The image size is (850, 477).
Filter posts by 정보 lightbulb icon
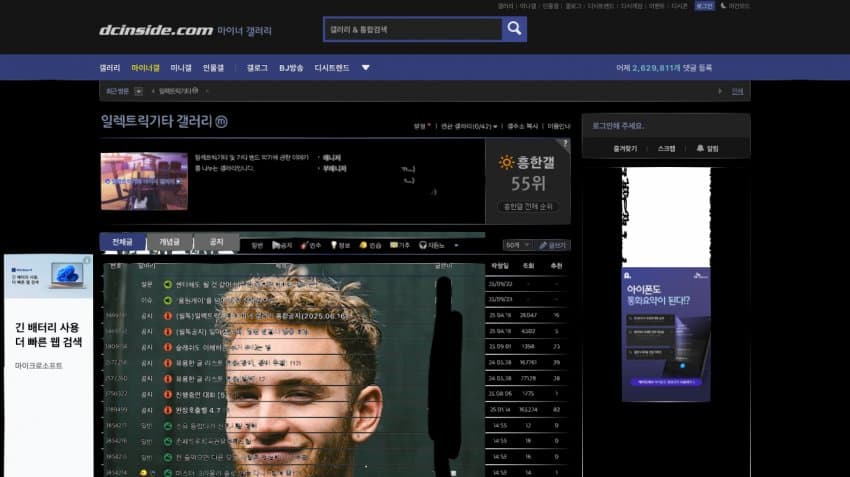[340, 244]
